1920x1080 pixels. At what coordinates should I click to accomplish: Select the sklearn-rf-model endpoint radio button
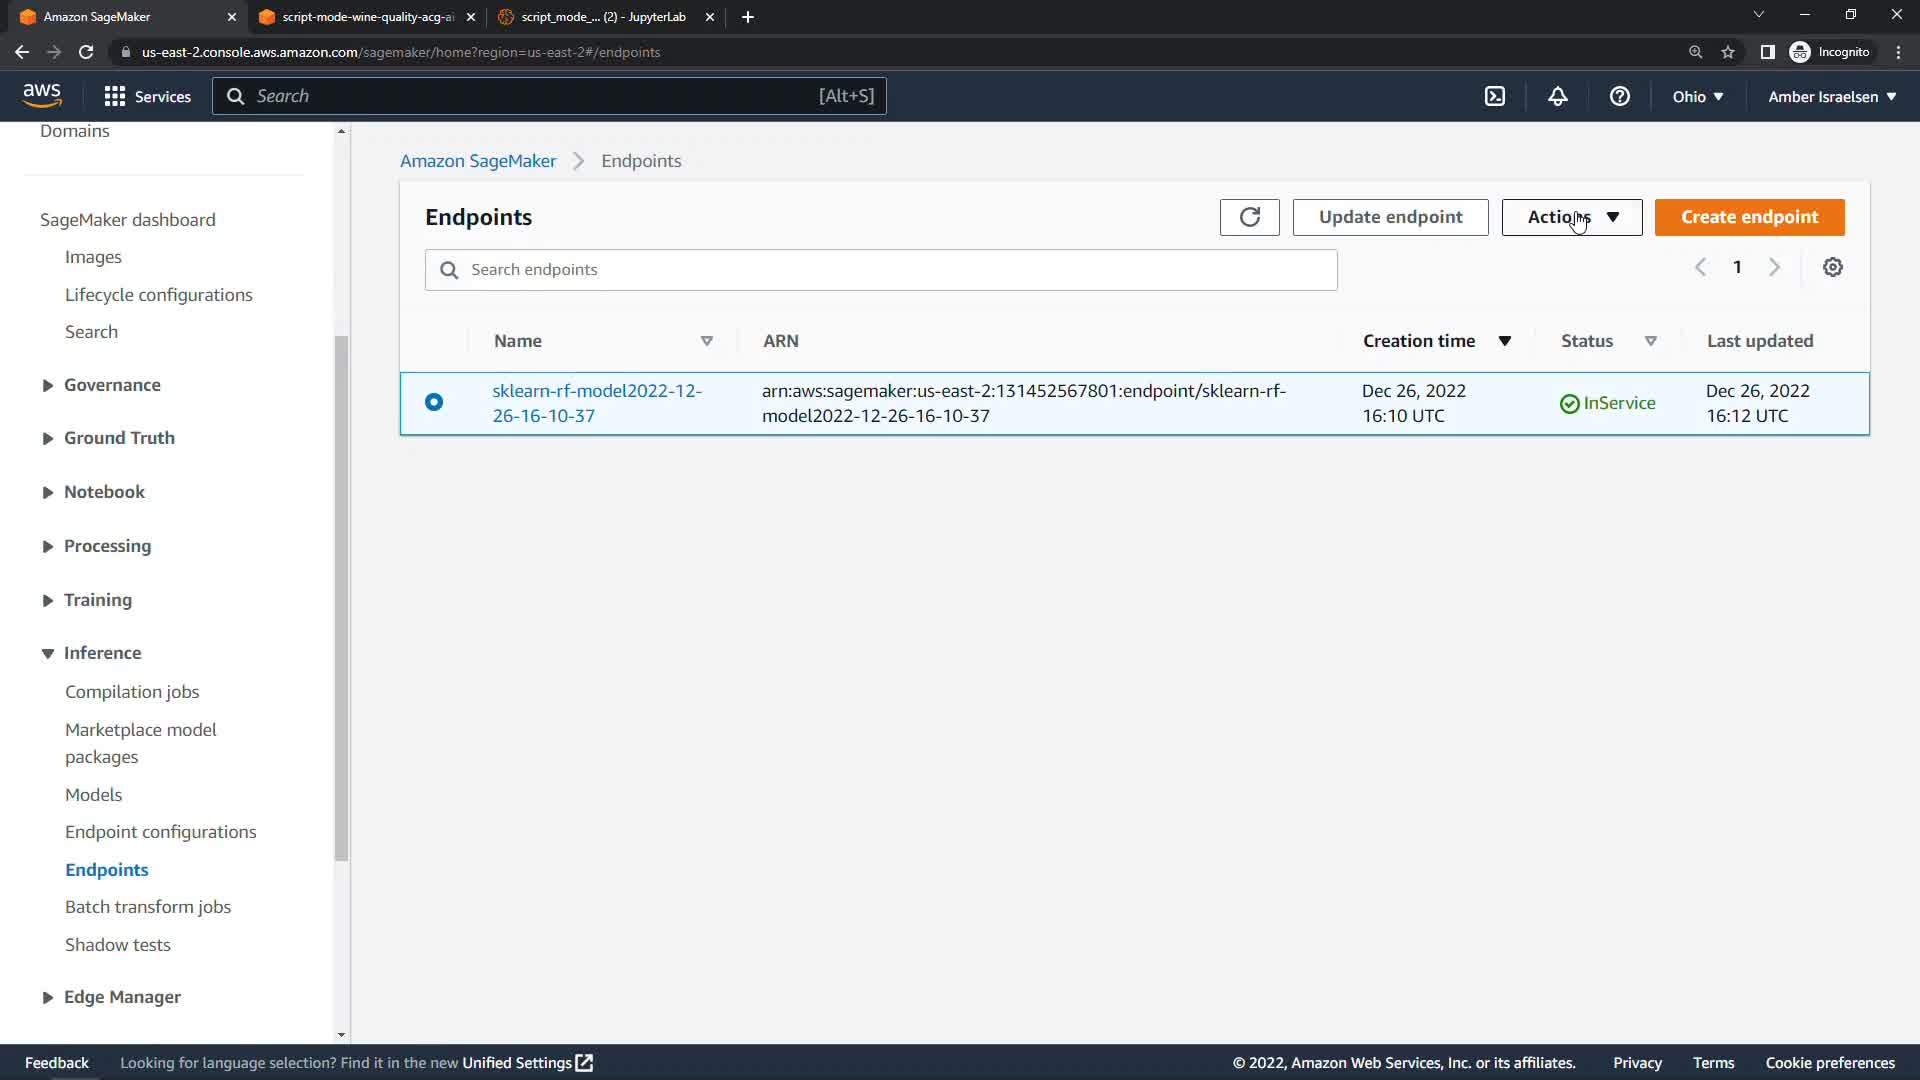tap(434, 402)
